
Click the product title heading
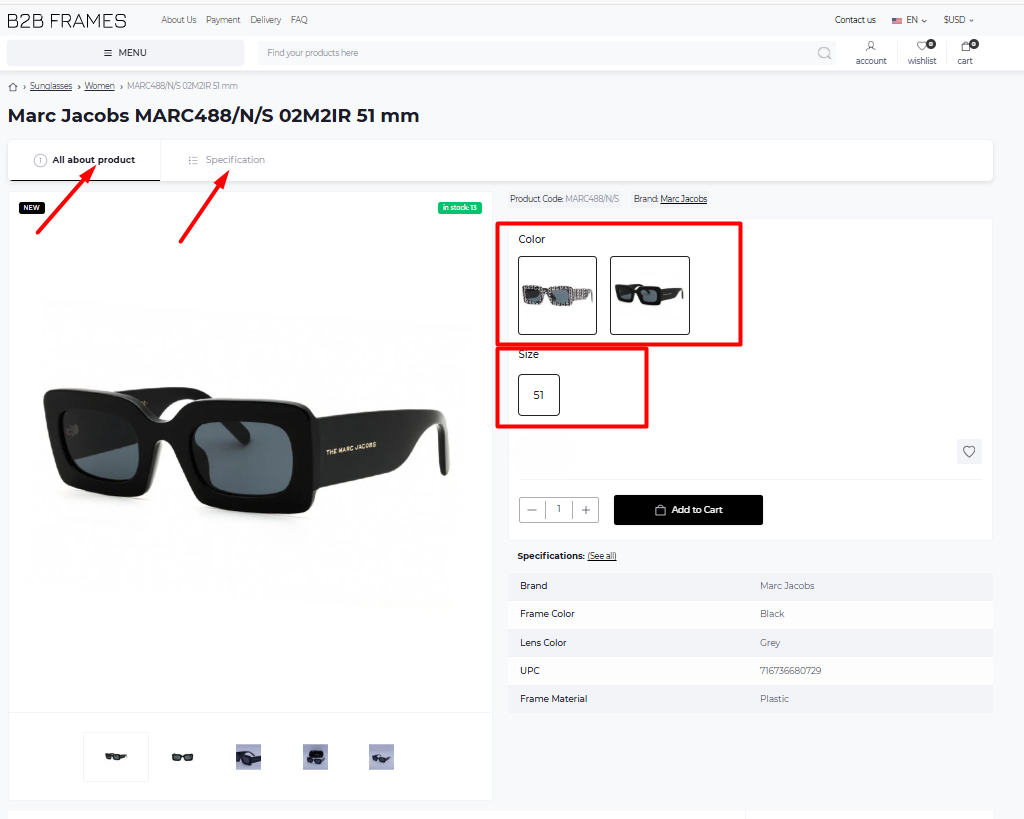click(214, 116)
